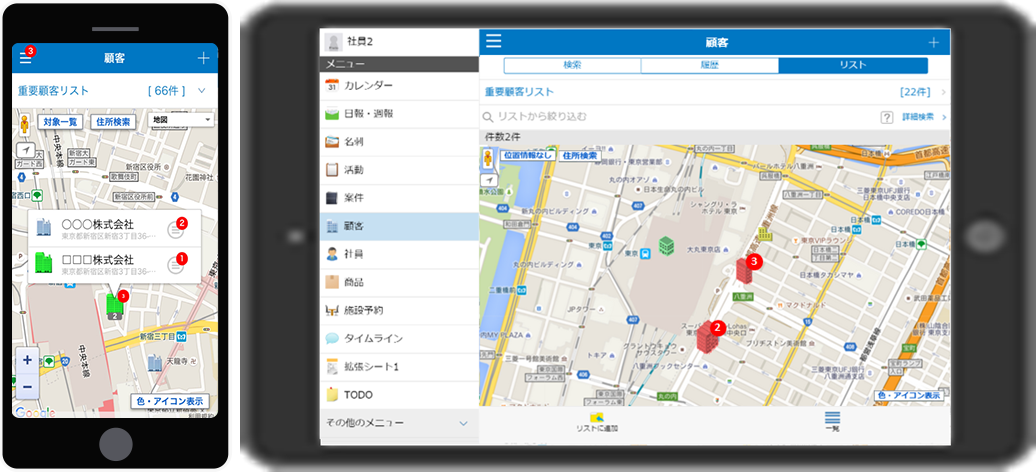Viewport: 1036px width, 472px height.
Task: Open the notes icon for ○○○株式会社
Action: pos(175,229)
